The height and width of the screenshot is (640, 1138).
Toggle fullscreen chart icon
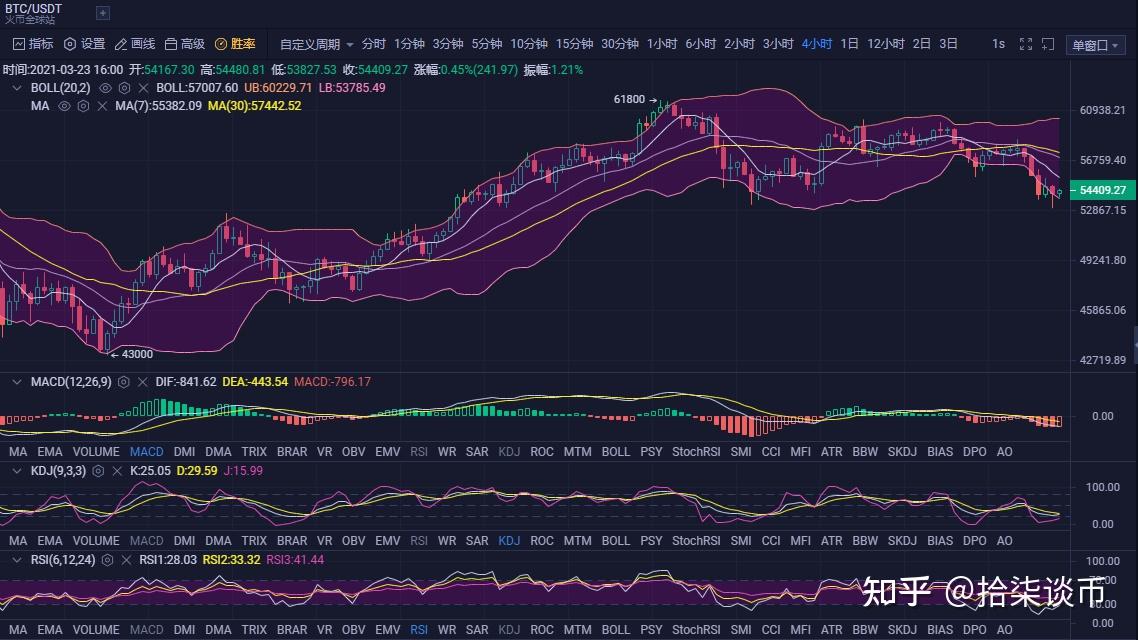click(x=1026, y=44)
